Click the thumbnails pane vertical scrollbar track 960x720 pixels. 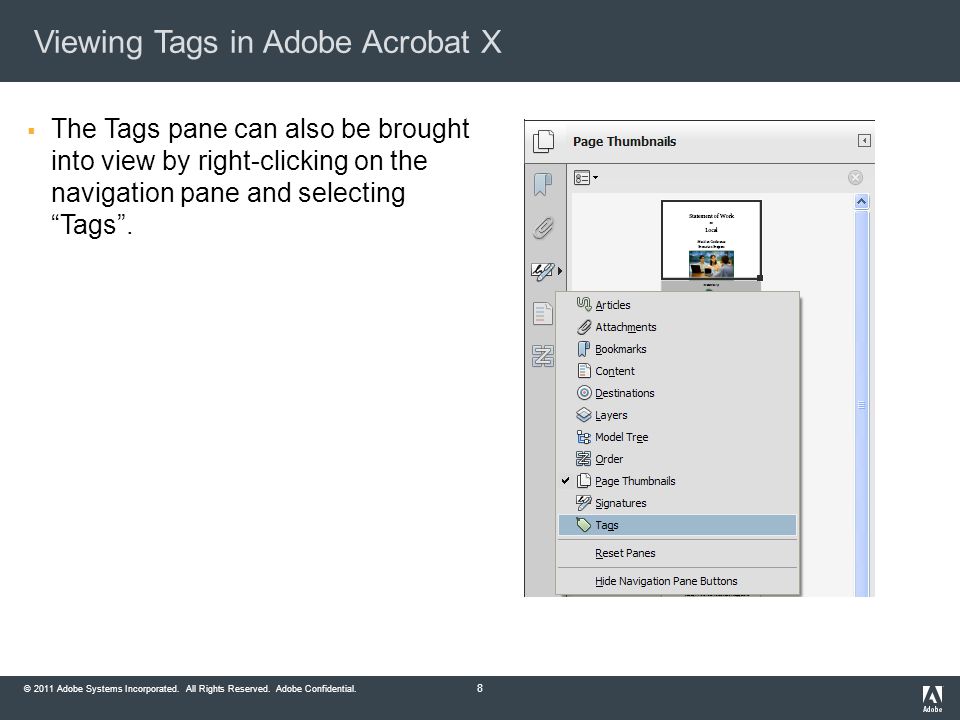tap(861, 404)
